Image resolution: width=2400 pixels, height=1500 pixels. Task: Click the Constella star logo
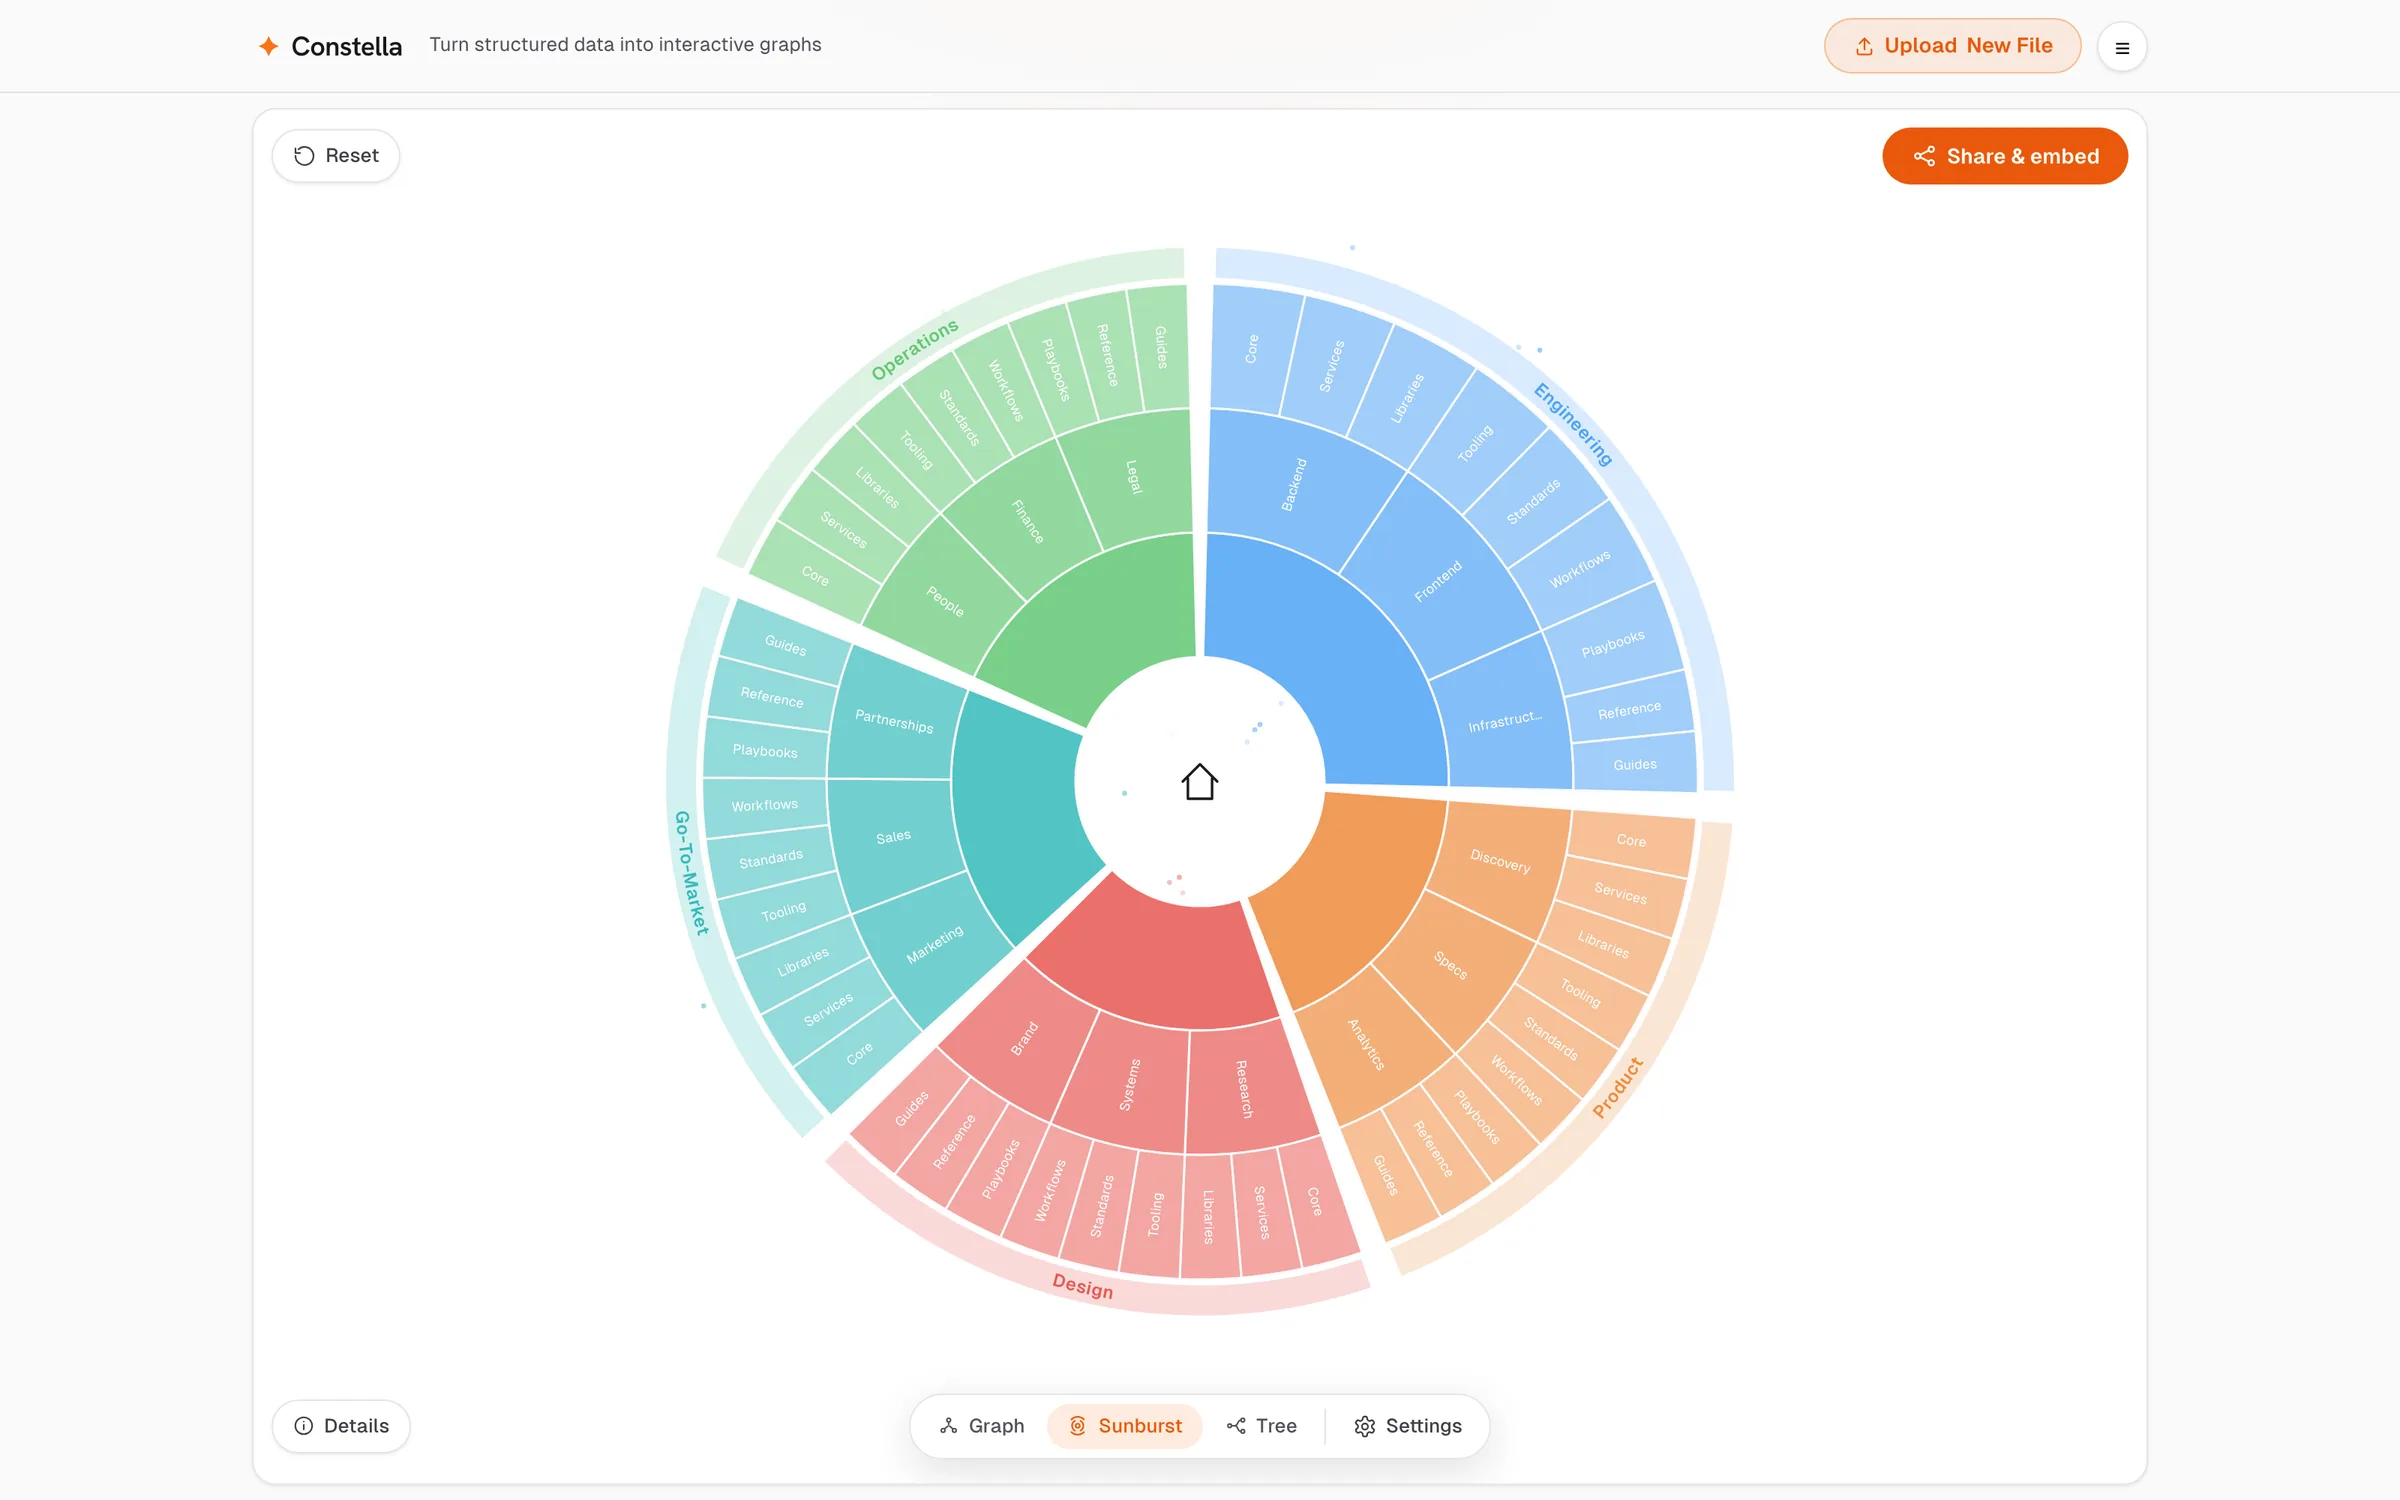(x=268, y=46)
